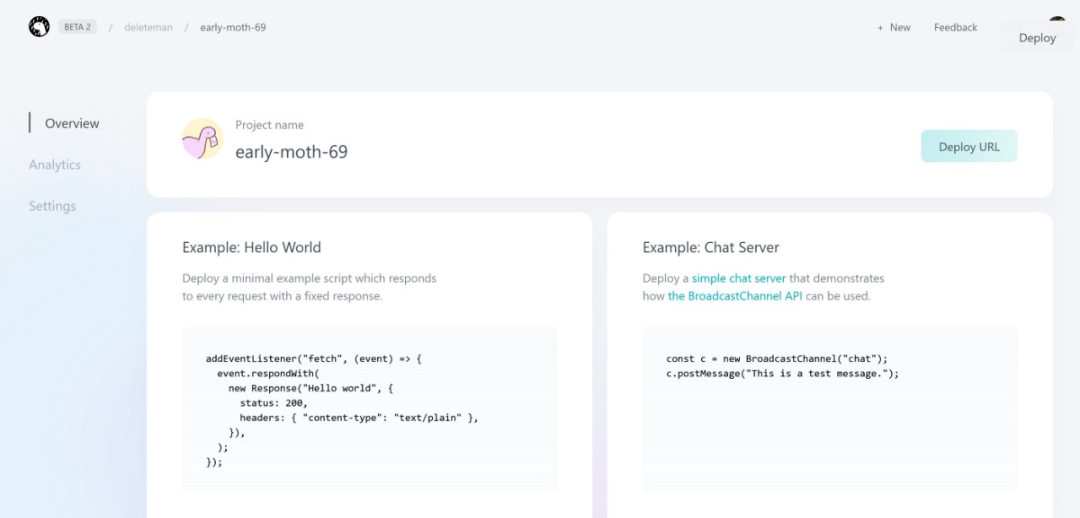
Task: Open the BroadcastChannel API link
Action: coord(735,296)
